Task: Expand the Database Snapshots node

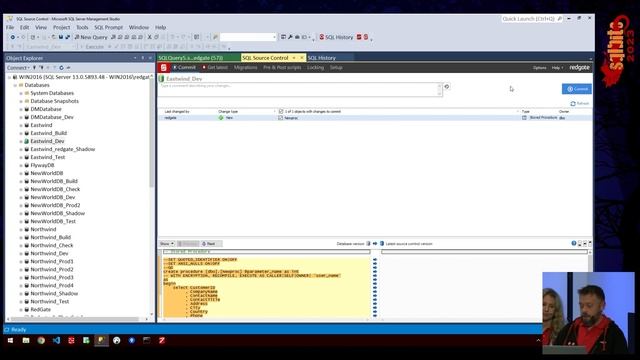Action: coord(21,101)
